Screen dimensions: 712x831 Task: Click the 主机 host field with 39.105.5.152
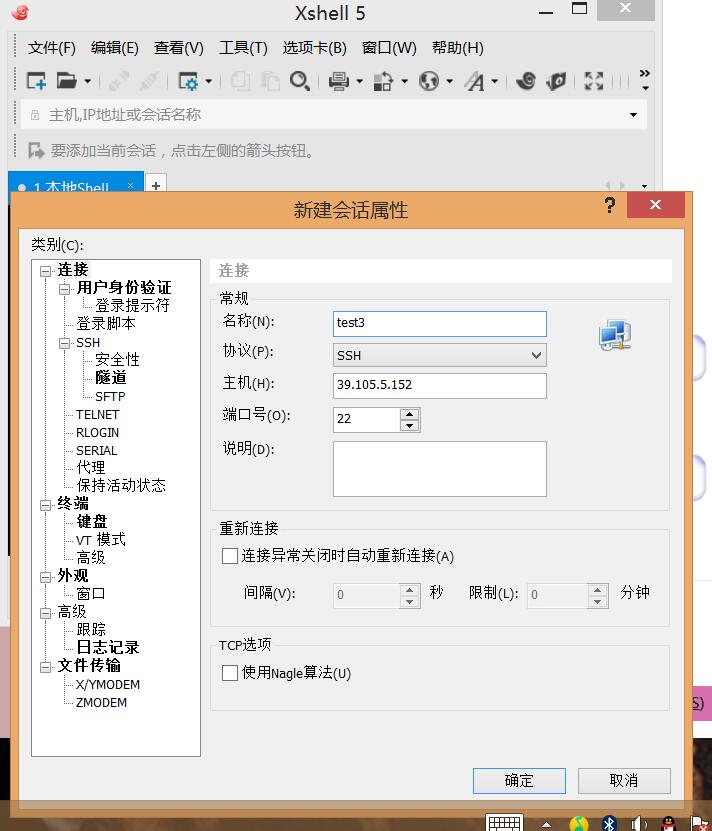(439, 385)
